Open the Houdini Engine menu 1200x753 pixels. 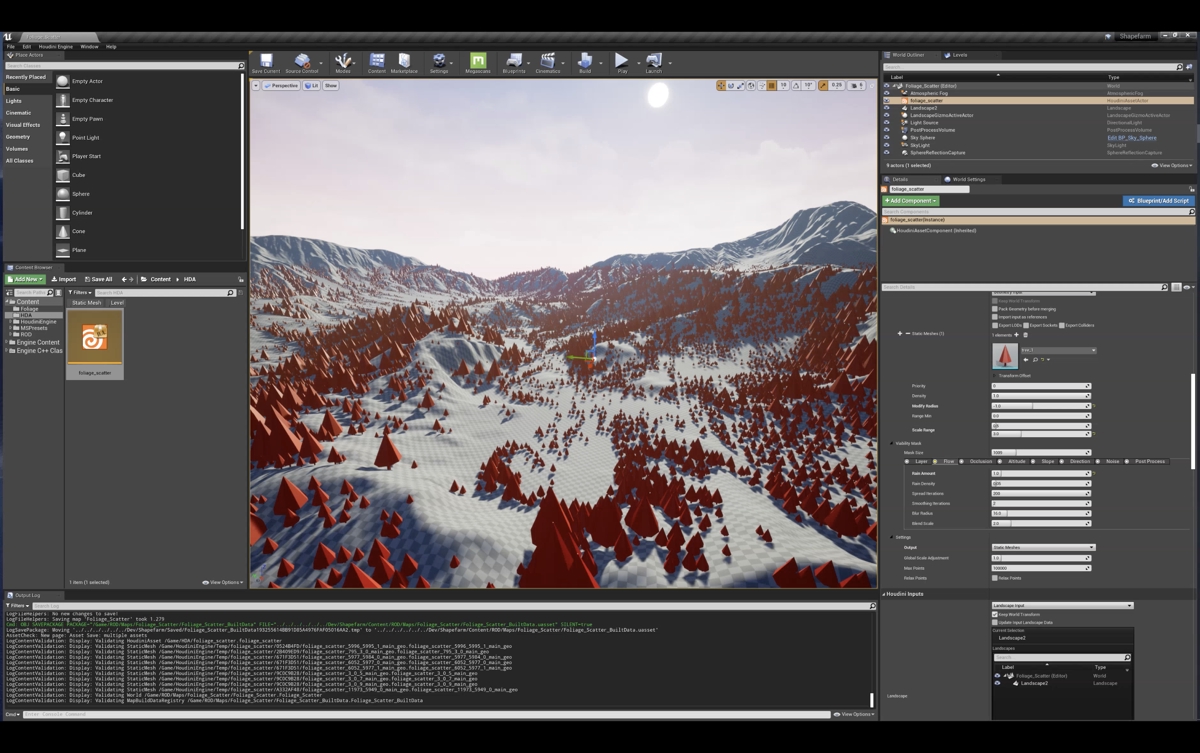[56, 46]
